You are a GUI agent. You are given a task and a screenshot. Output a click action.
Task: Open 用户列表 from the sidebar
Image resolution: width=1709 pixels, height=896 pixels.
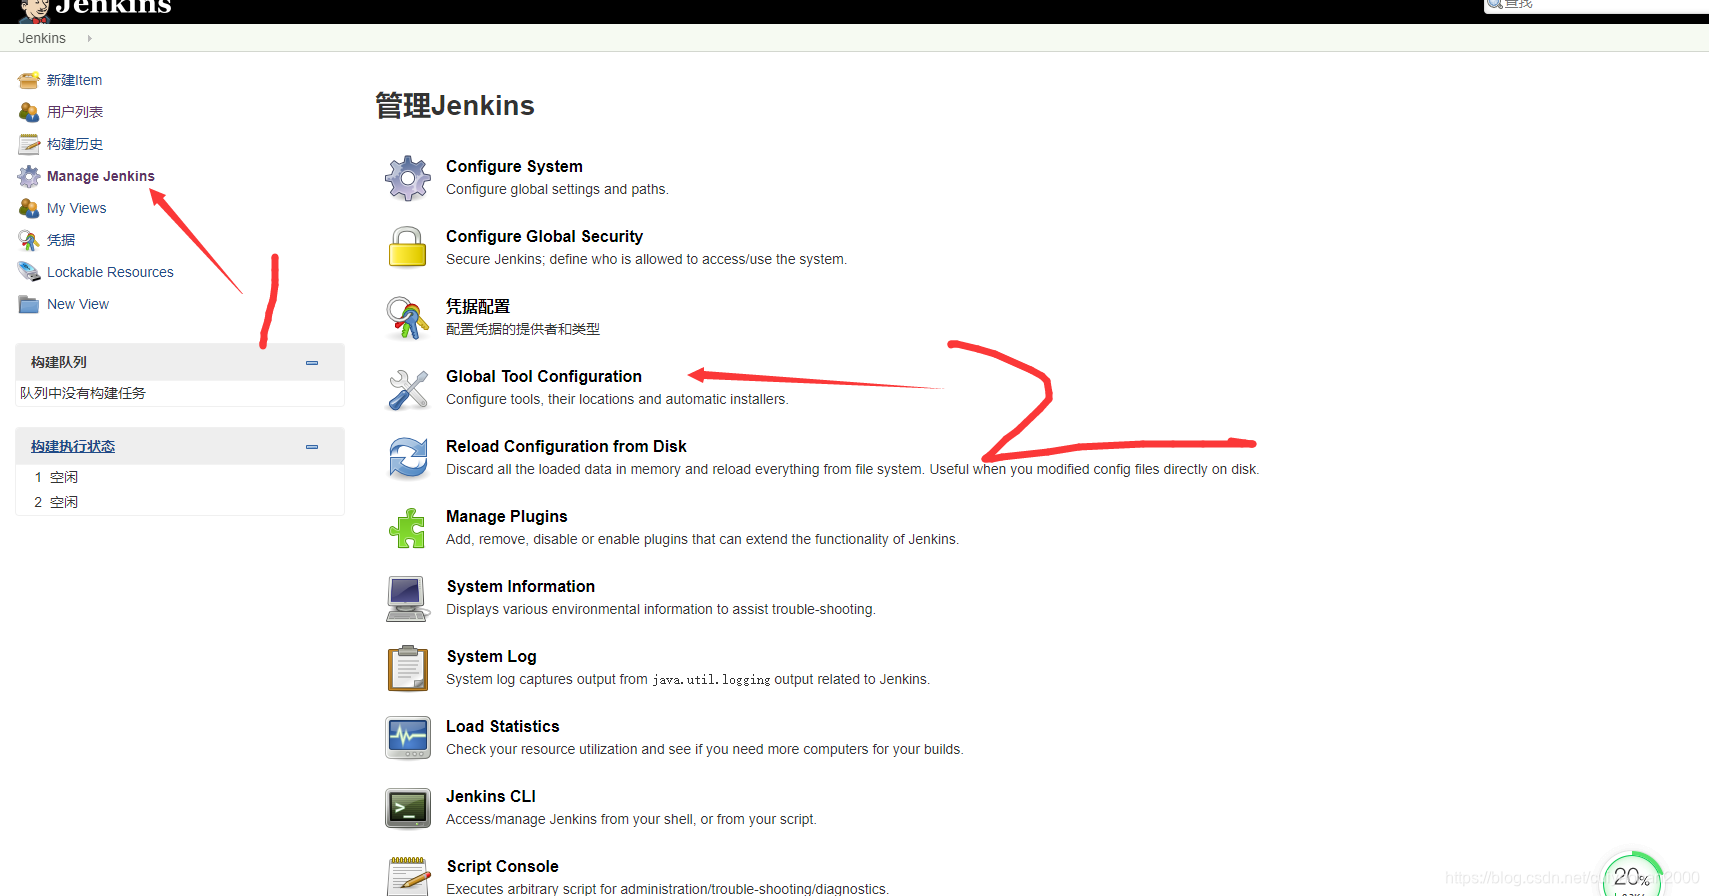click(75, 112)
